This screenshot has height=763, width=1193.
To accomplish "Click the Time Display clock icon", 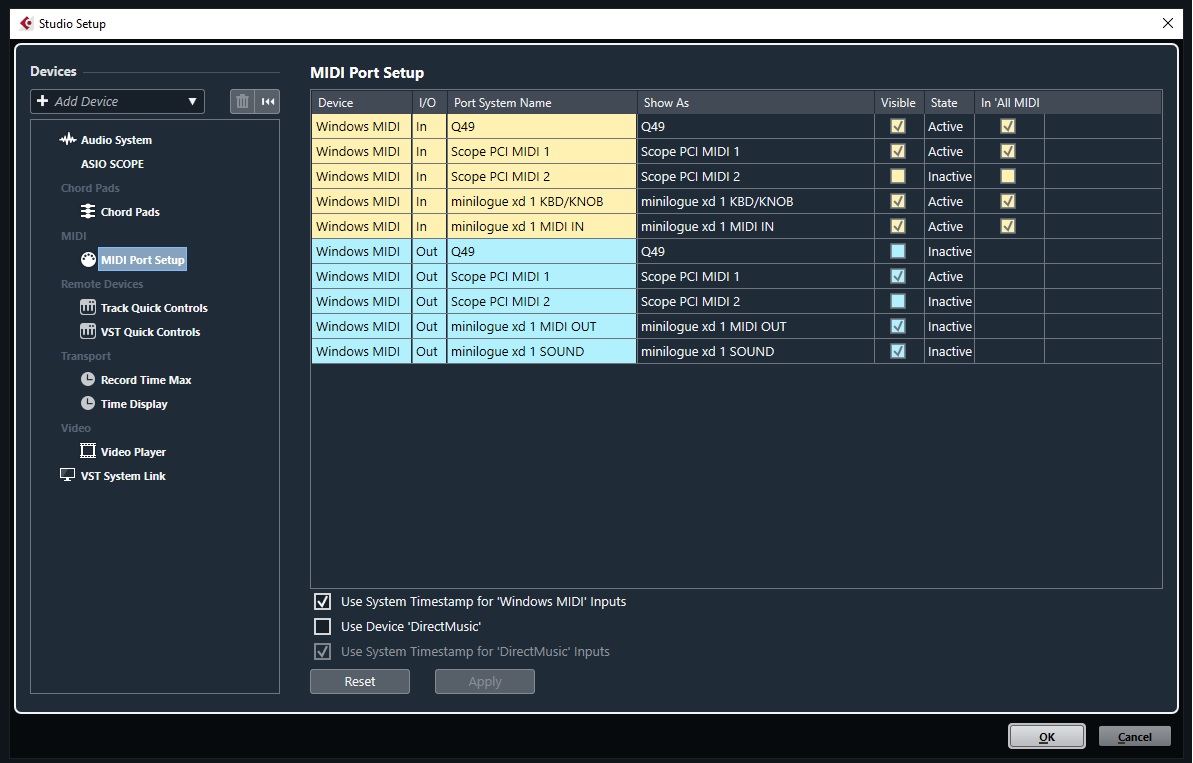I will [88, 403].
